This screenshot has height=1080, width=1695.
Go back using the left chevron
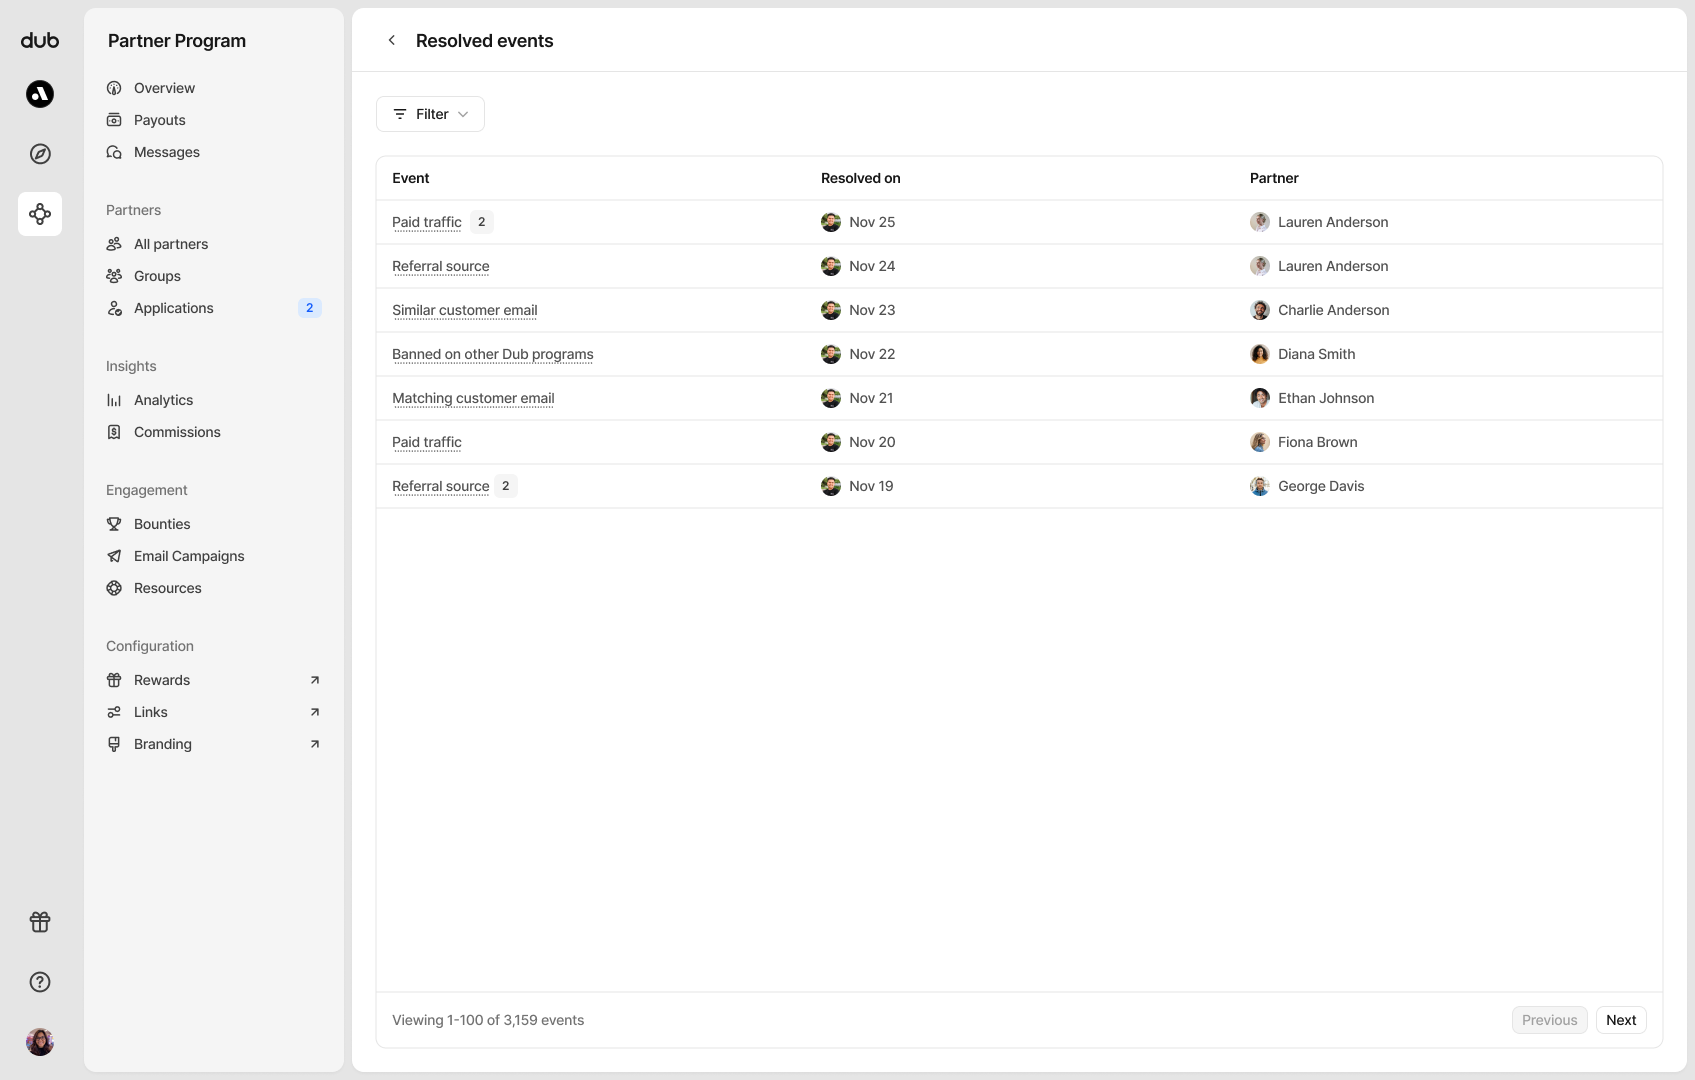pyautogui.click(x=392, y=41)
